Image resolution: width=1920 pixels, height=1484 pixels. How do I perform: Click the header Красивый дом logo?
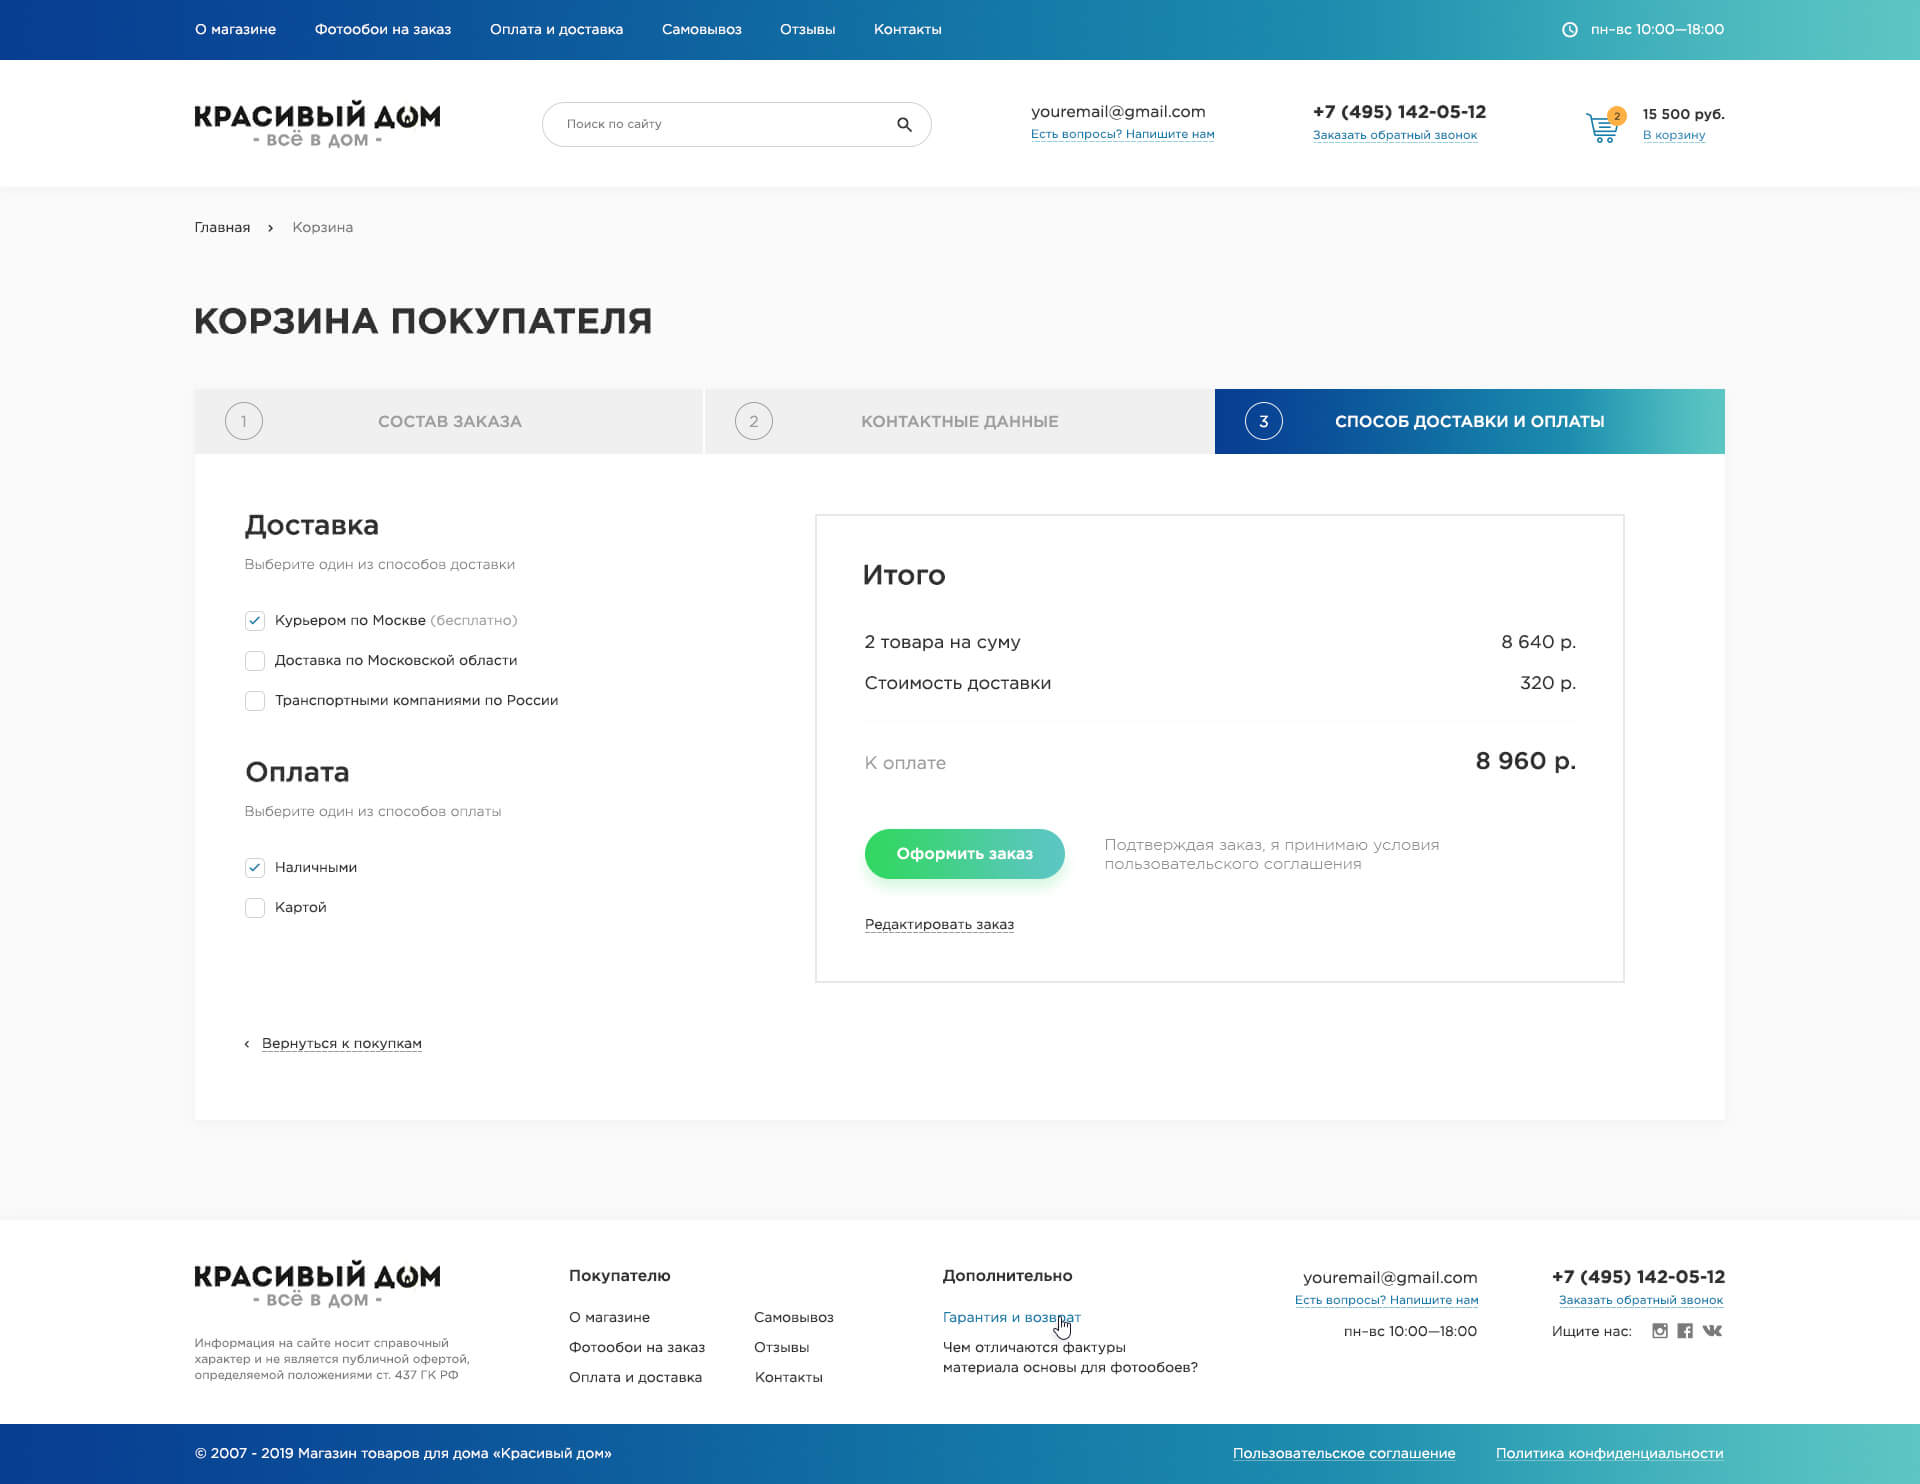click(x=317, y=125)
